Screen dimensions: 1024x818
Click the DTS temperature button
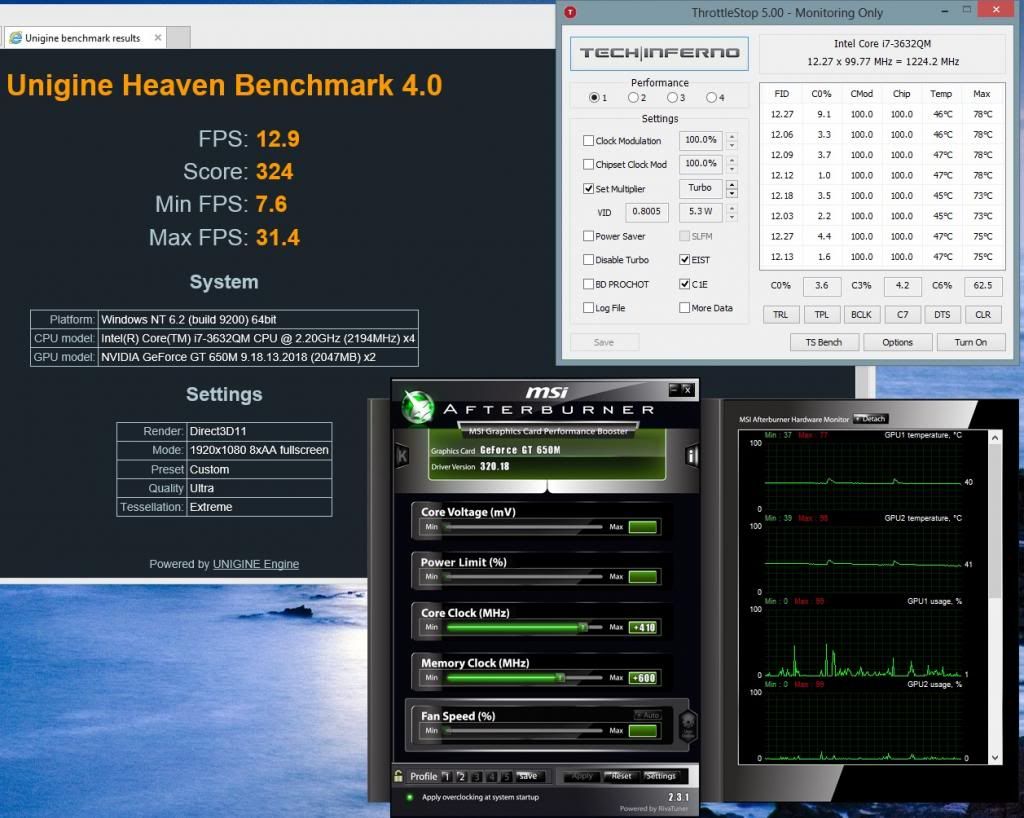point(942,315)
